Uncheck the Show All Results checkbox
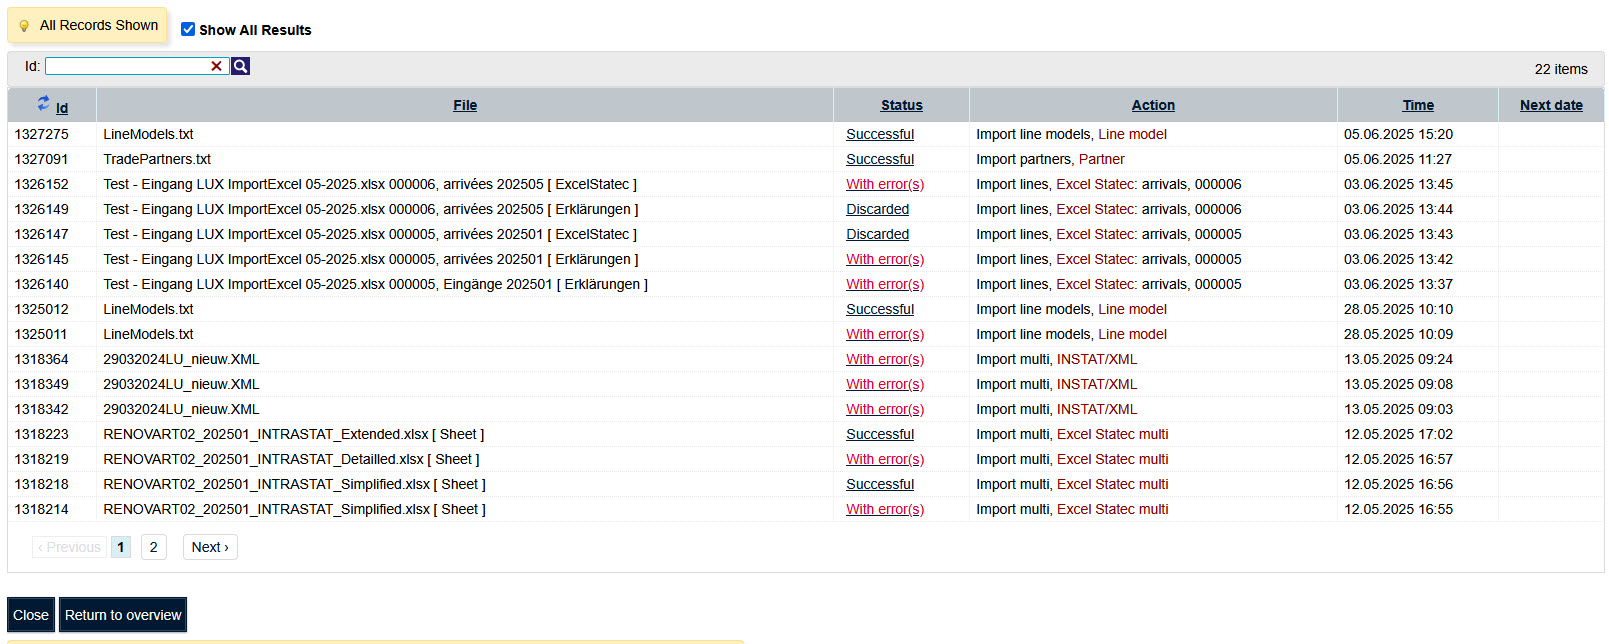 coord(188,29)
